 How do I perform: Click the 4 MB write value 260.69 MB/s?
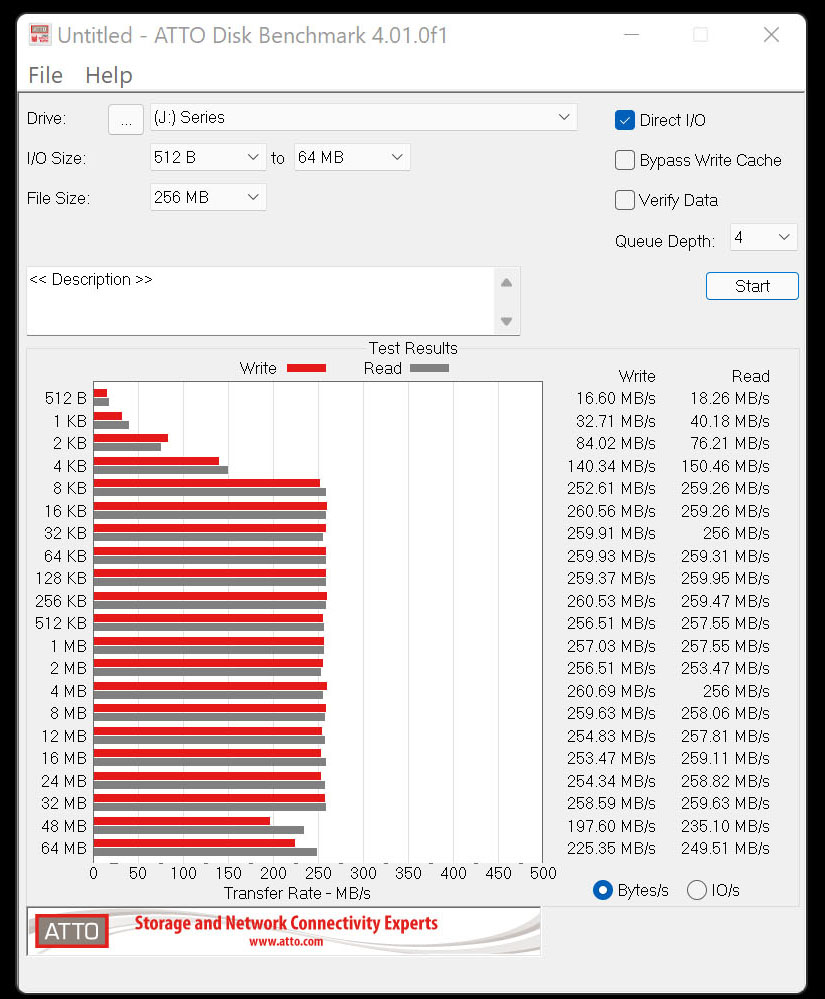611,691
